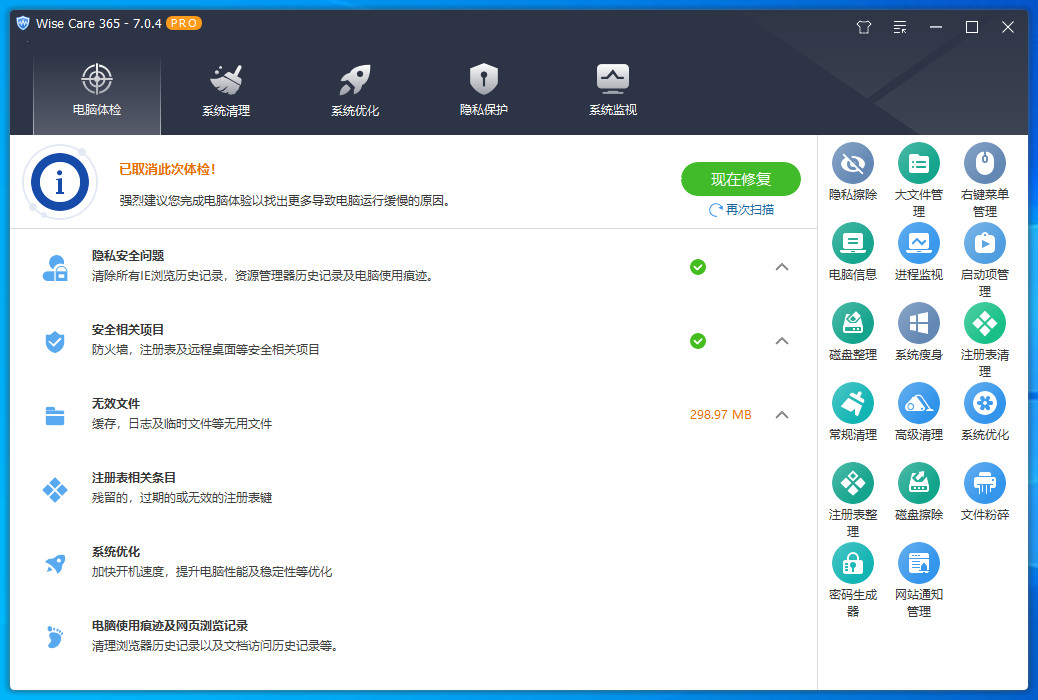Open the 启动项管理 startup manager
The width and height of the screenshot is (1038, 700).
point(985,260)
